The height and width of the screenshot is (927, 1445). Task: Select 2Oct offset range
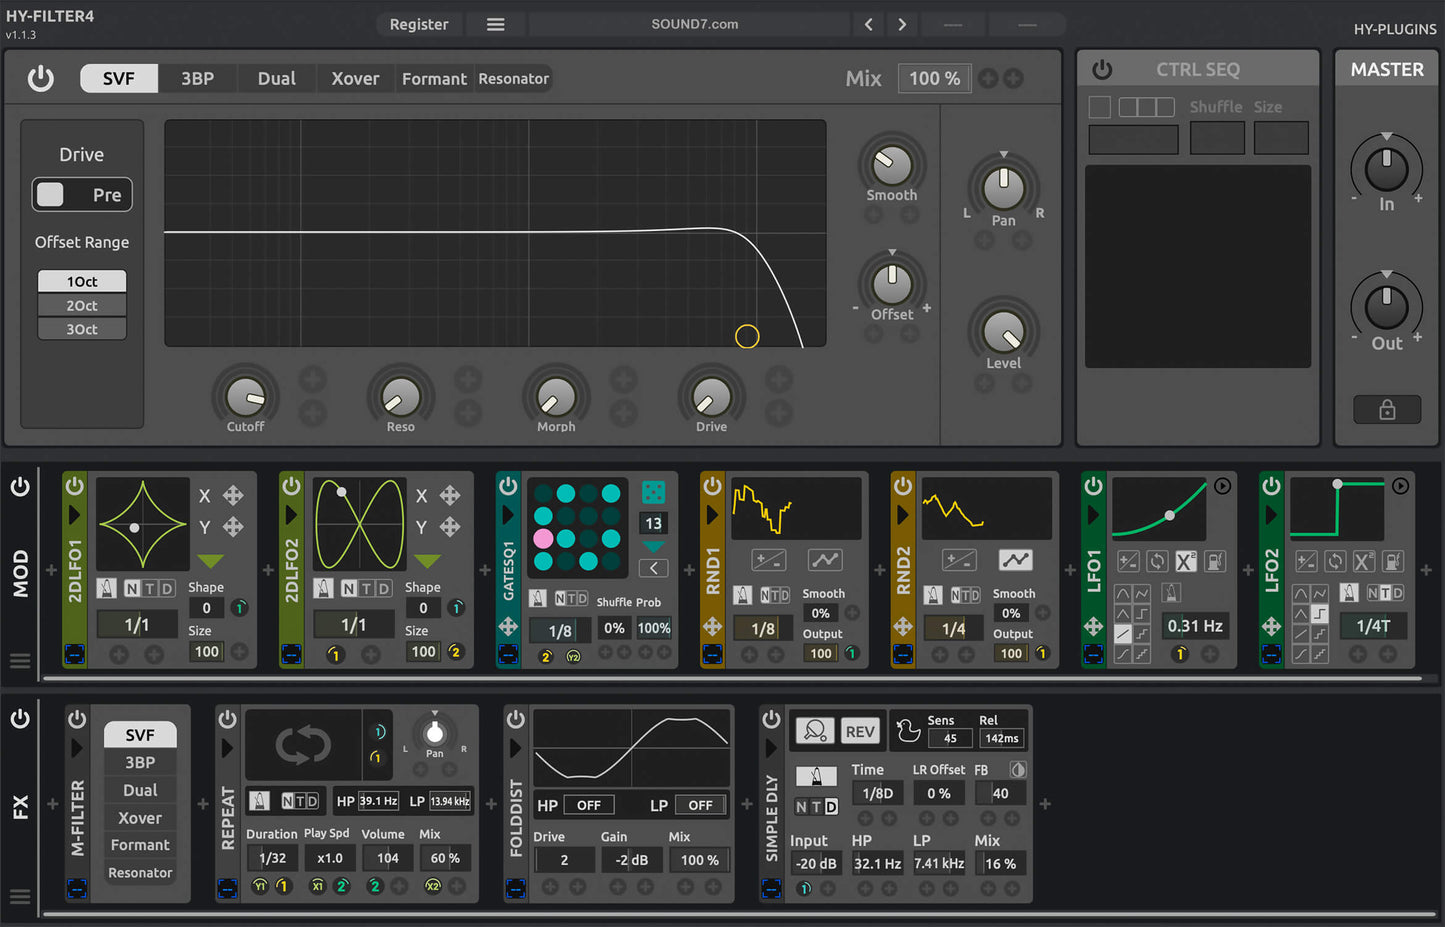click(82, 305)
